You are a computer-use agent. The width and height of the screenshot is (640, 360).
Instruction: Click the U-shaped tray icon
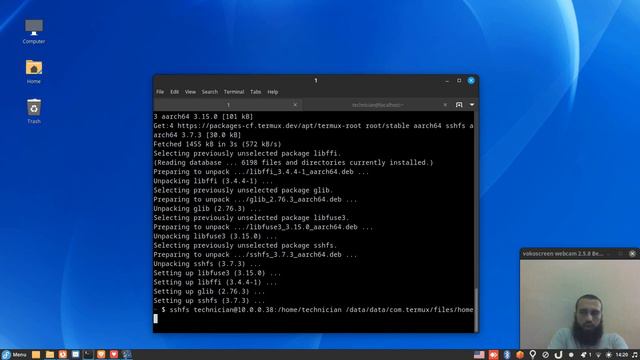point(558,355)
